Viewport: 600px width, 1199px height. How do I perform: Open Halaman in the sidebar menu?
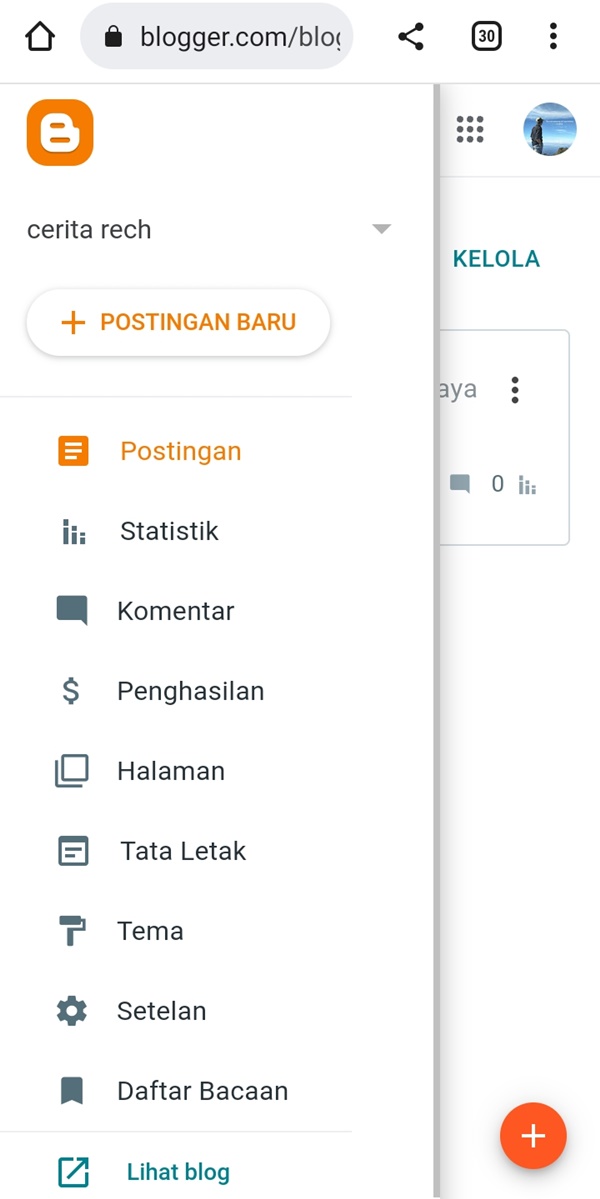click(x=170, y=771)
